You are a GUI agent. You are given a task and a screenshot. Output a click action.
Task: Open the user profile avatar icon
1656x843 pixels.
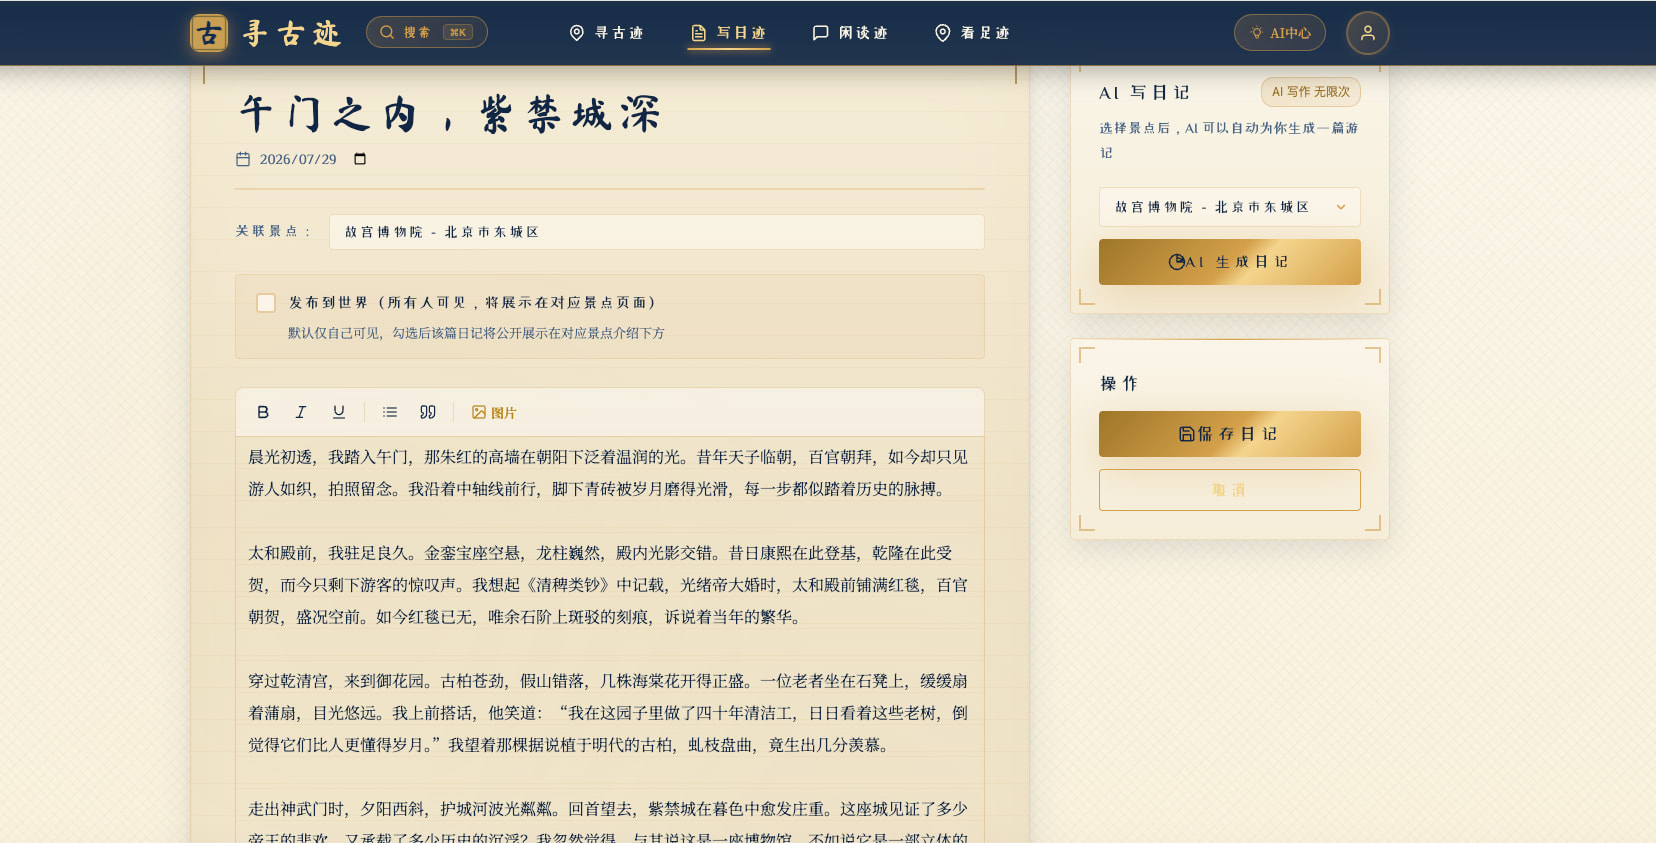pyautogui.click(x=1368, y=33)
